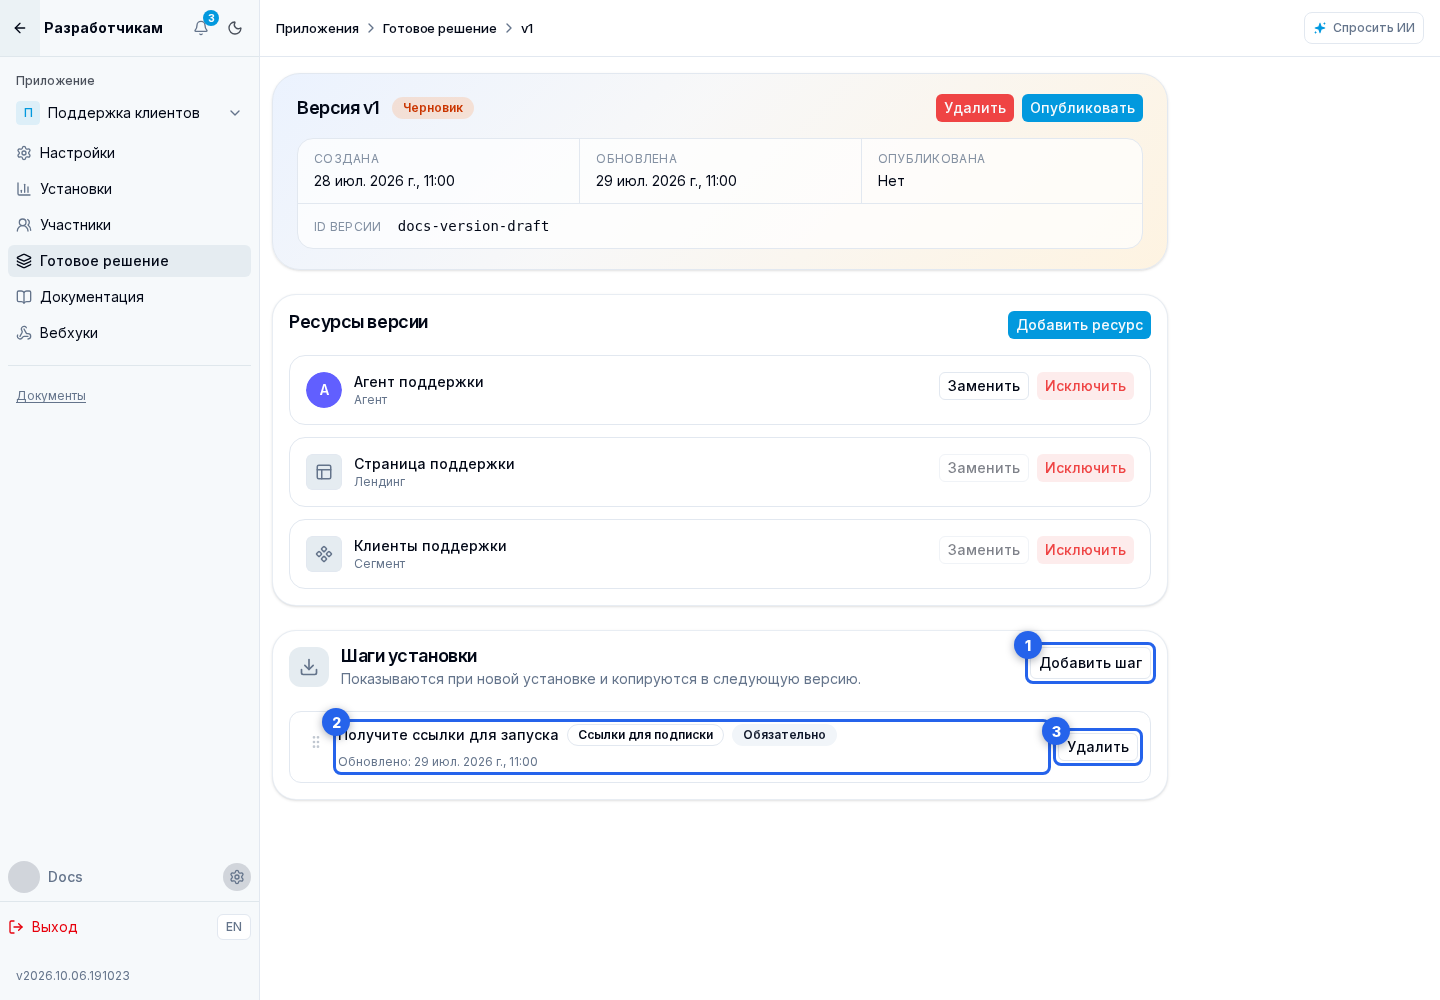Screen dimensions: 1440x1000
Task: Click the Опубликовать button
Action: tap(1082, 108)
